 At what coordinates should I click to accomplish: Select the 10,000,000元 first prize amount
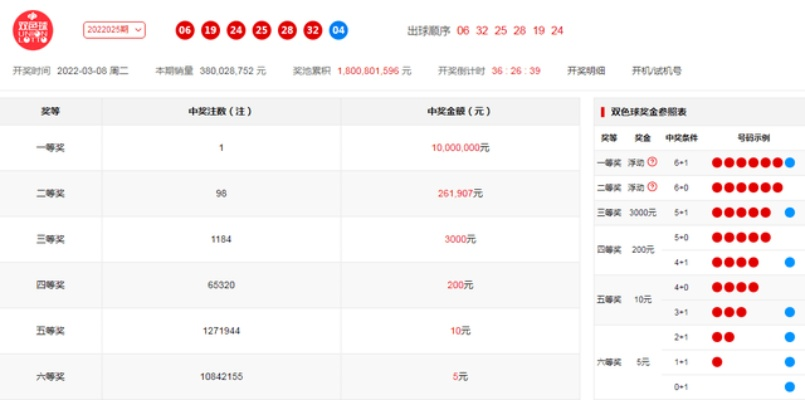[460, 148]
